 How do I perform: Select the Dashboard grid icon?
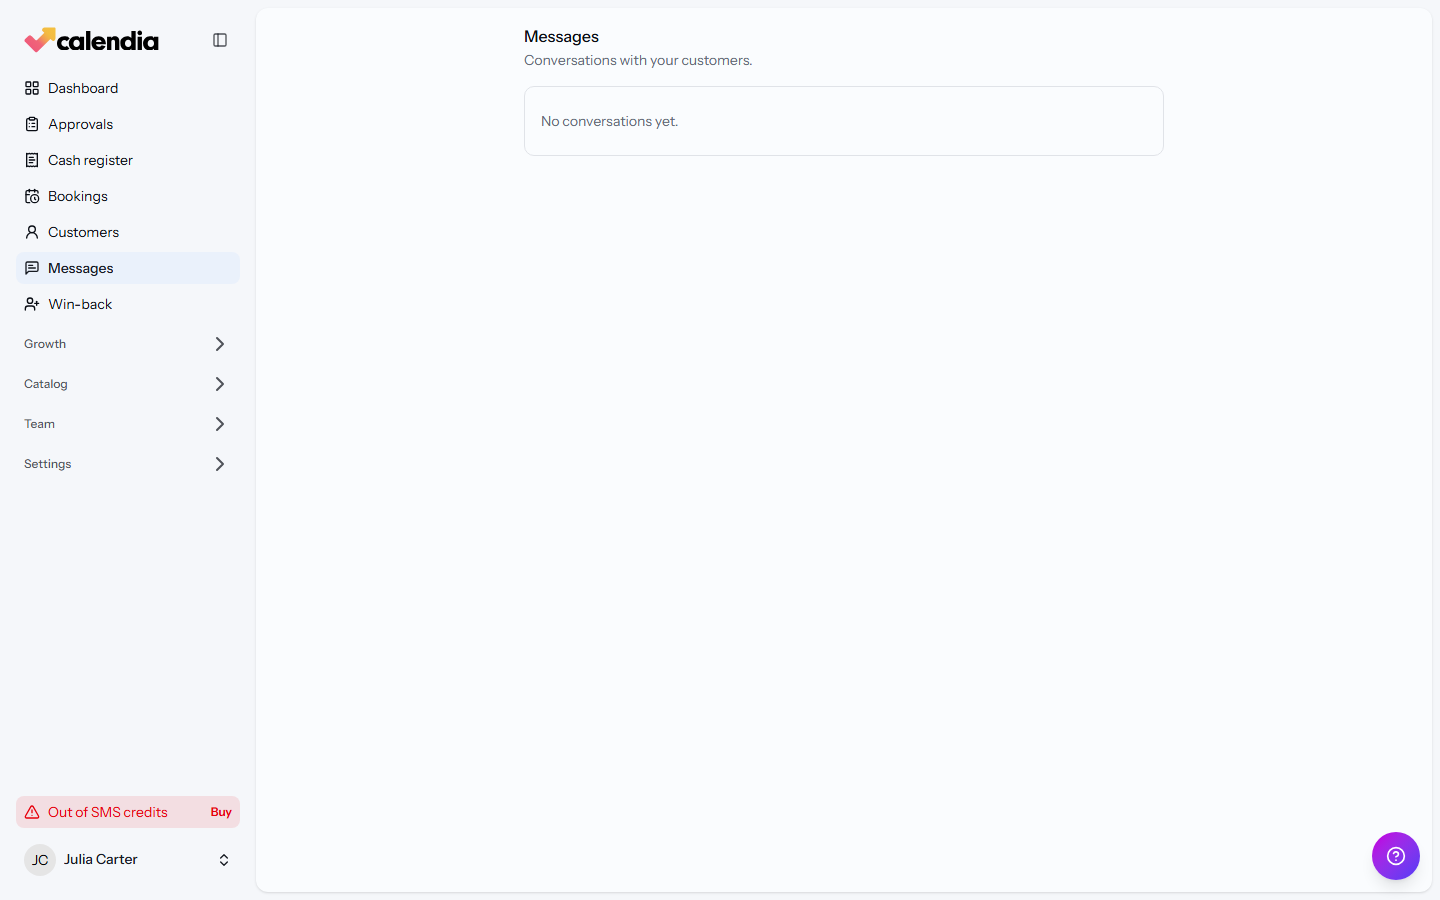pos(32,88)
